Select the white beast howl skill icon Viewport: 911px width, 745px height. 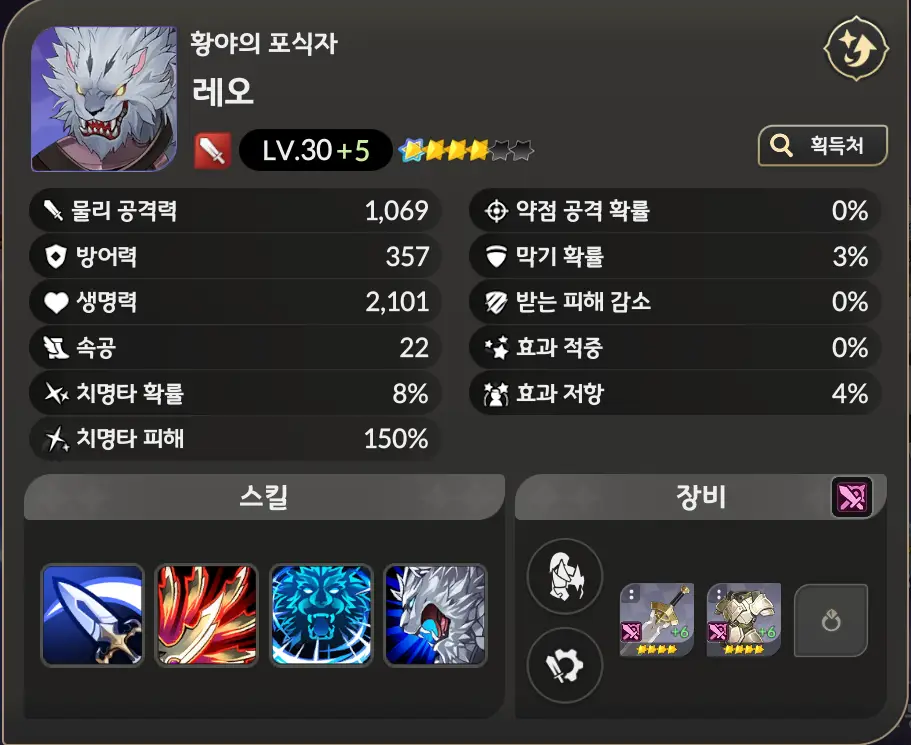[436, 615]
